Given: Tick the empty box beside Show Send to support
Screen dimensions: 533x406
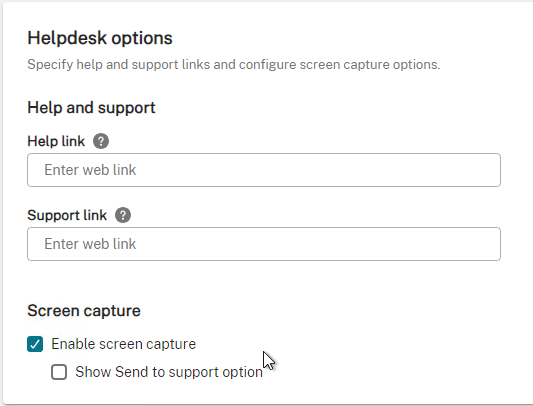Looking at the screenshot, I should click(x=59, y=372).
